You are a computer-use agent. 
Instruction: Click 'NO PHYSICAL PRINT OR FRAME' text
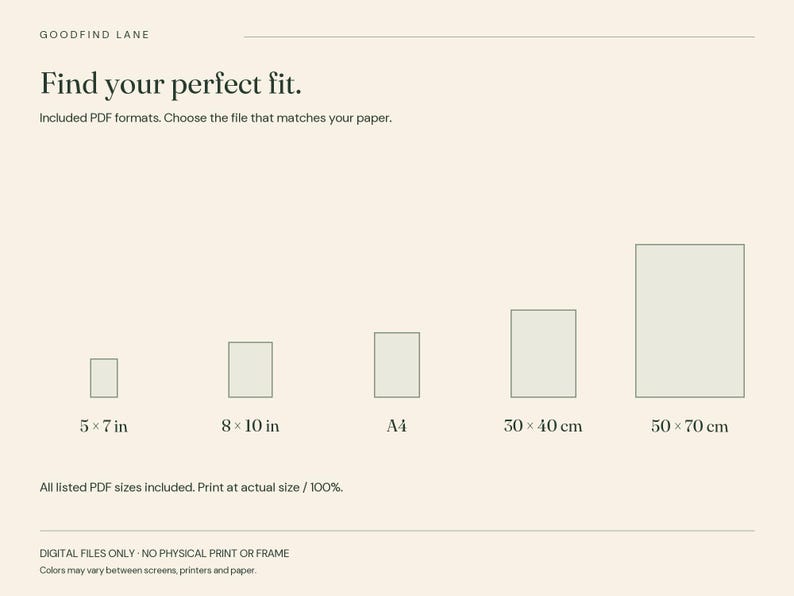coord(216,553)
